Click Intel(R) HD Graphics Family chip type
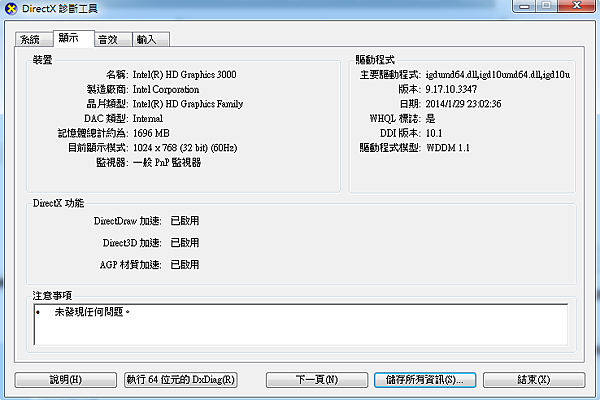The height and width of the screenshot is (400, 600). click(188, 104)
